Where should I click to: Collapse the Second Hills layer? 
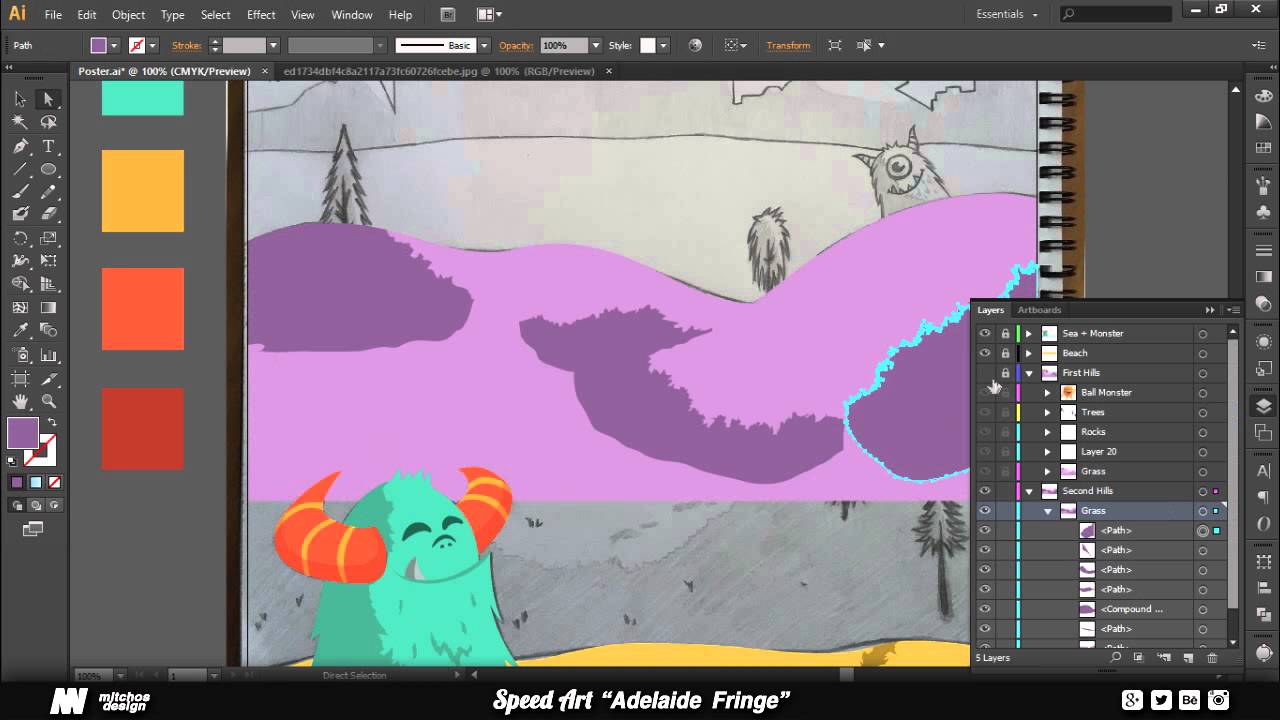1028,491
